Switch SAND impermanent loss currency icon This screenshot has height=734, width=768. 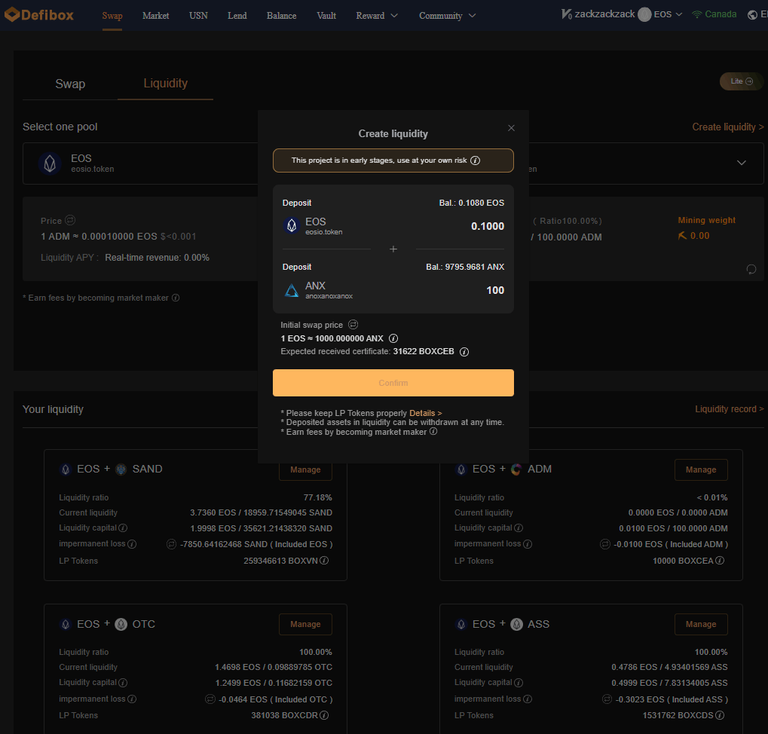(171, 544)
